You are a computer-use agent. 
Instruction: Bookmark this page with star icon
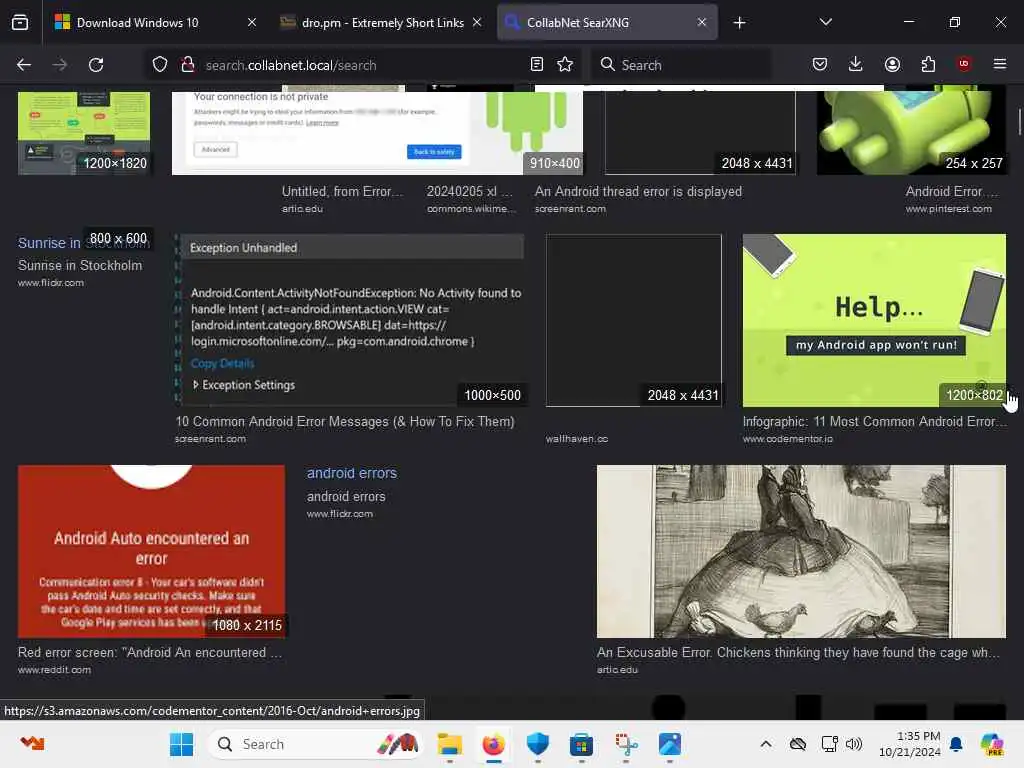point(565,65)
